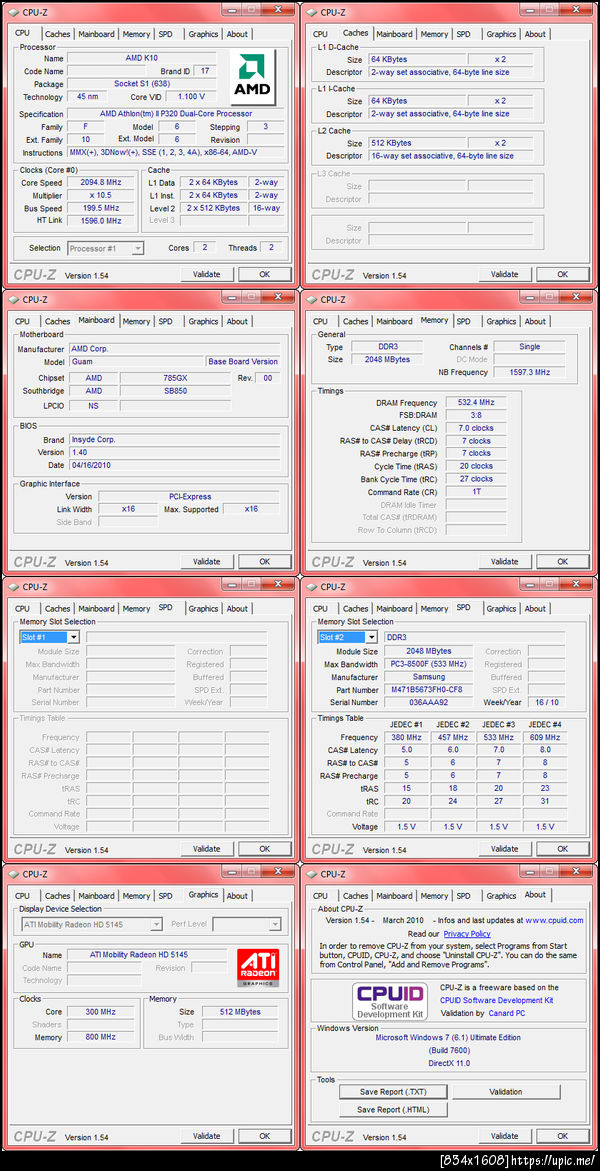Screen dimensions: 600x1171
Task: Click the FSB:DRAM ratio value 3:8
Action: pyautogui.click(x=476, y=415)
